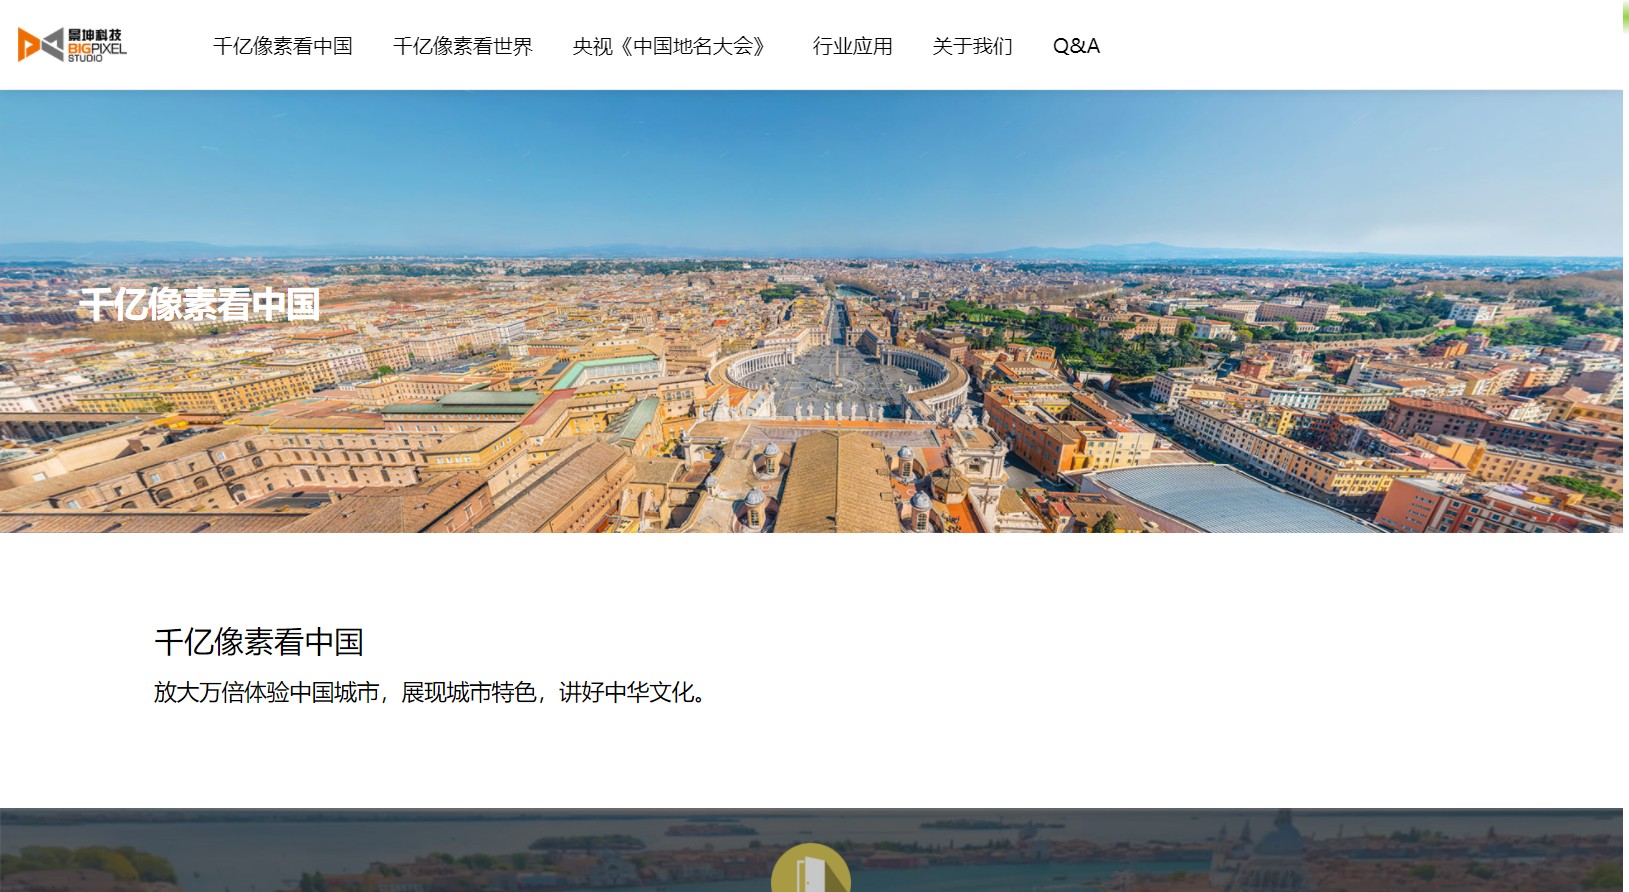
Task: Open the 千亿像素看世界 menu item
Action: pos(463,46)
